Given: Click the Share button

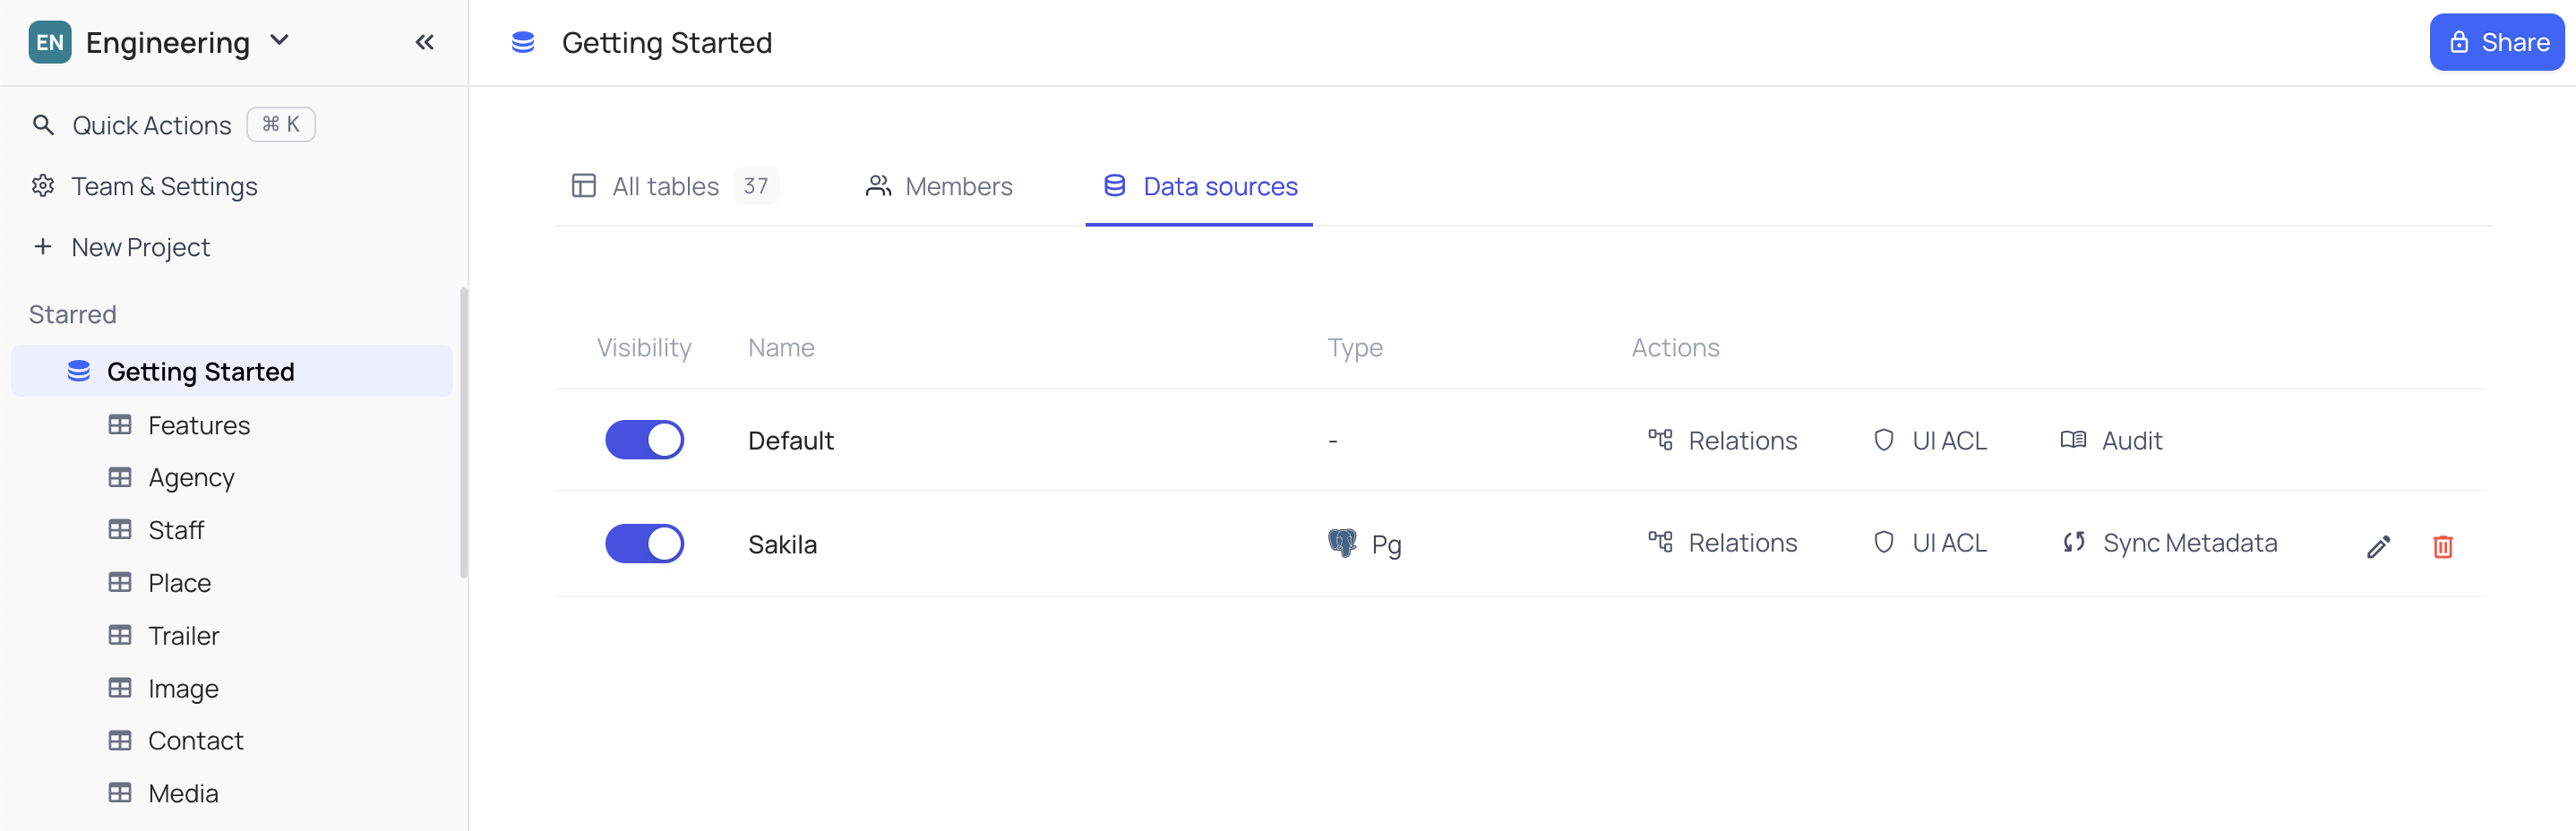Looking at the screenshot, I should (2496, 42).
